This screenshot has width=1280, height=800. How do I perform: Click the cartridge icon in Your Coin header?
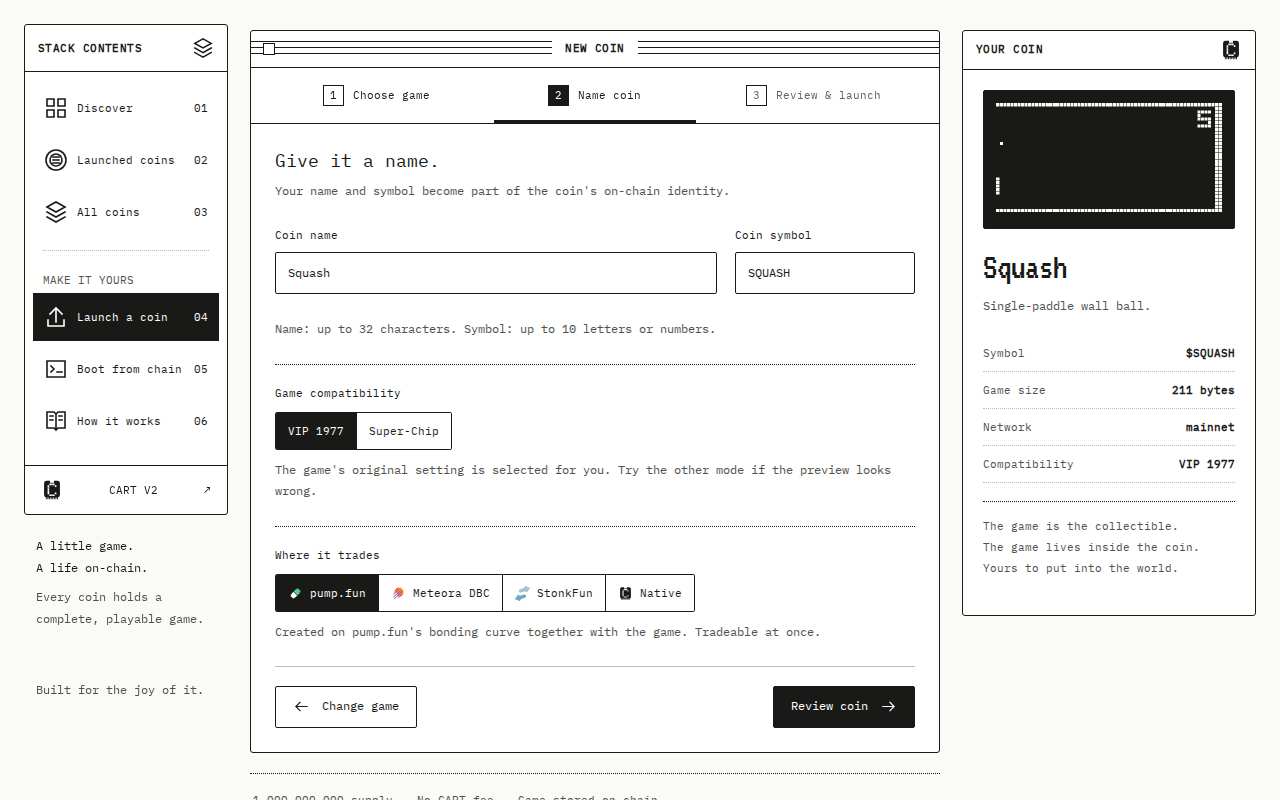point(1231,49)
